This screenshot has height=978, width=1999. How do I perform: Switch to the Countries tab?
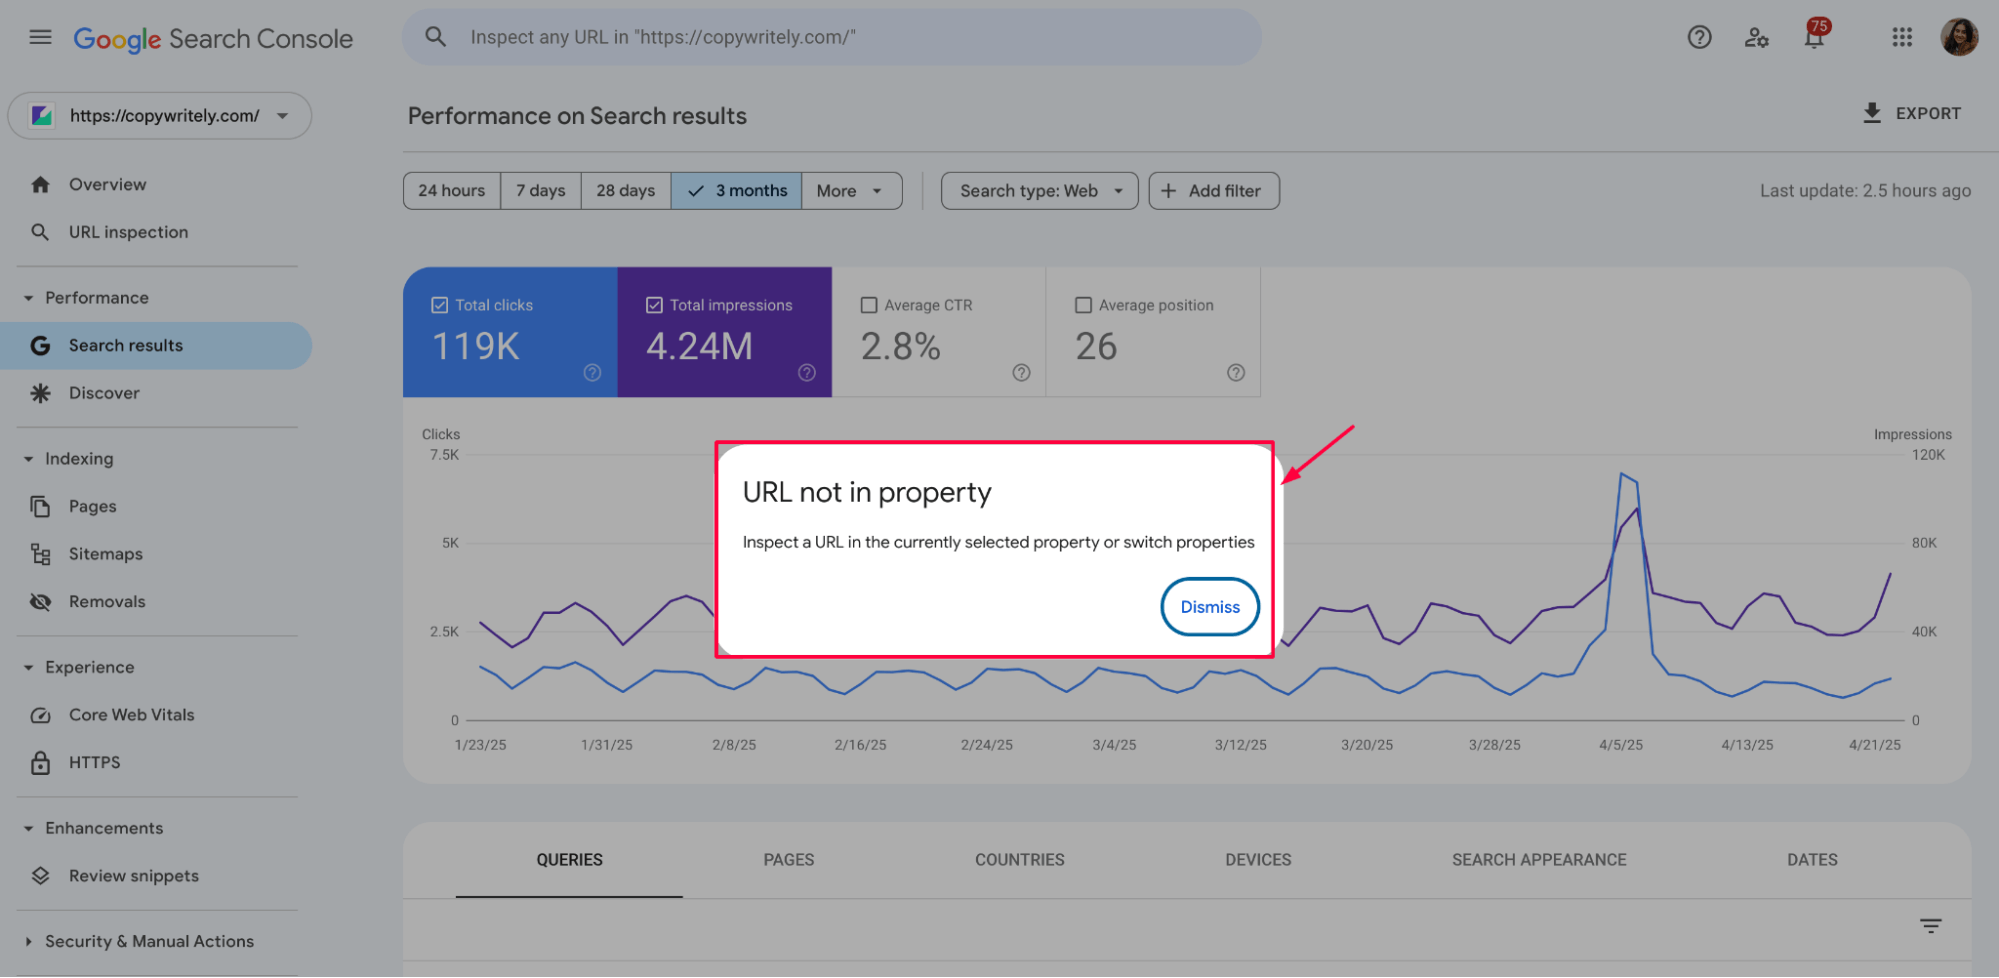(x=1020, y=860)
